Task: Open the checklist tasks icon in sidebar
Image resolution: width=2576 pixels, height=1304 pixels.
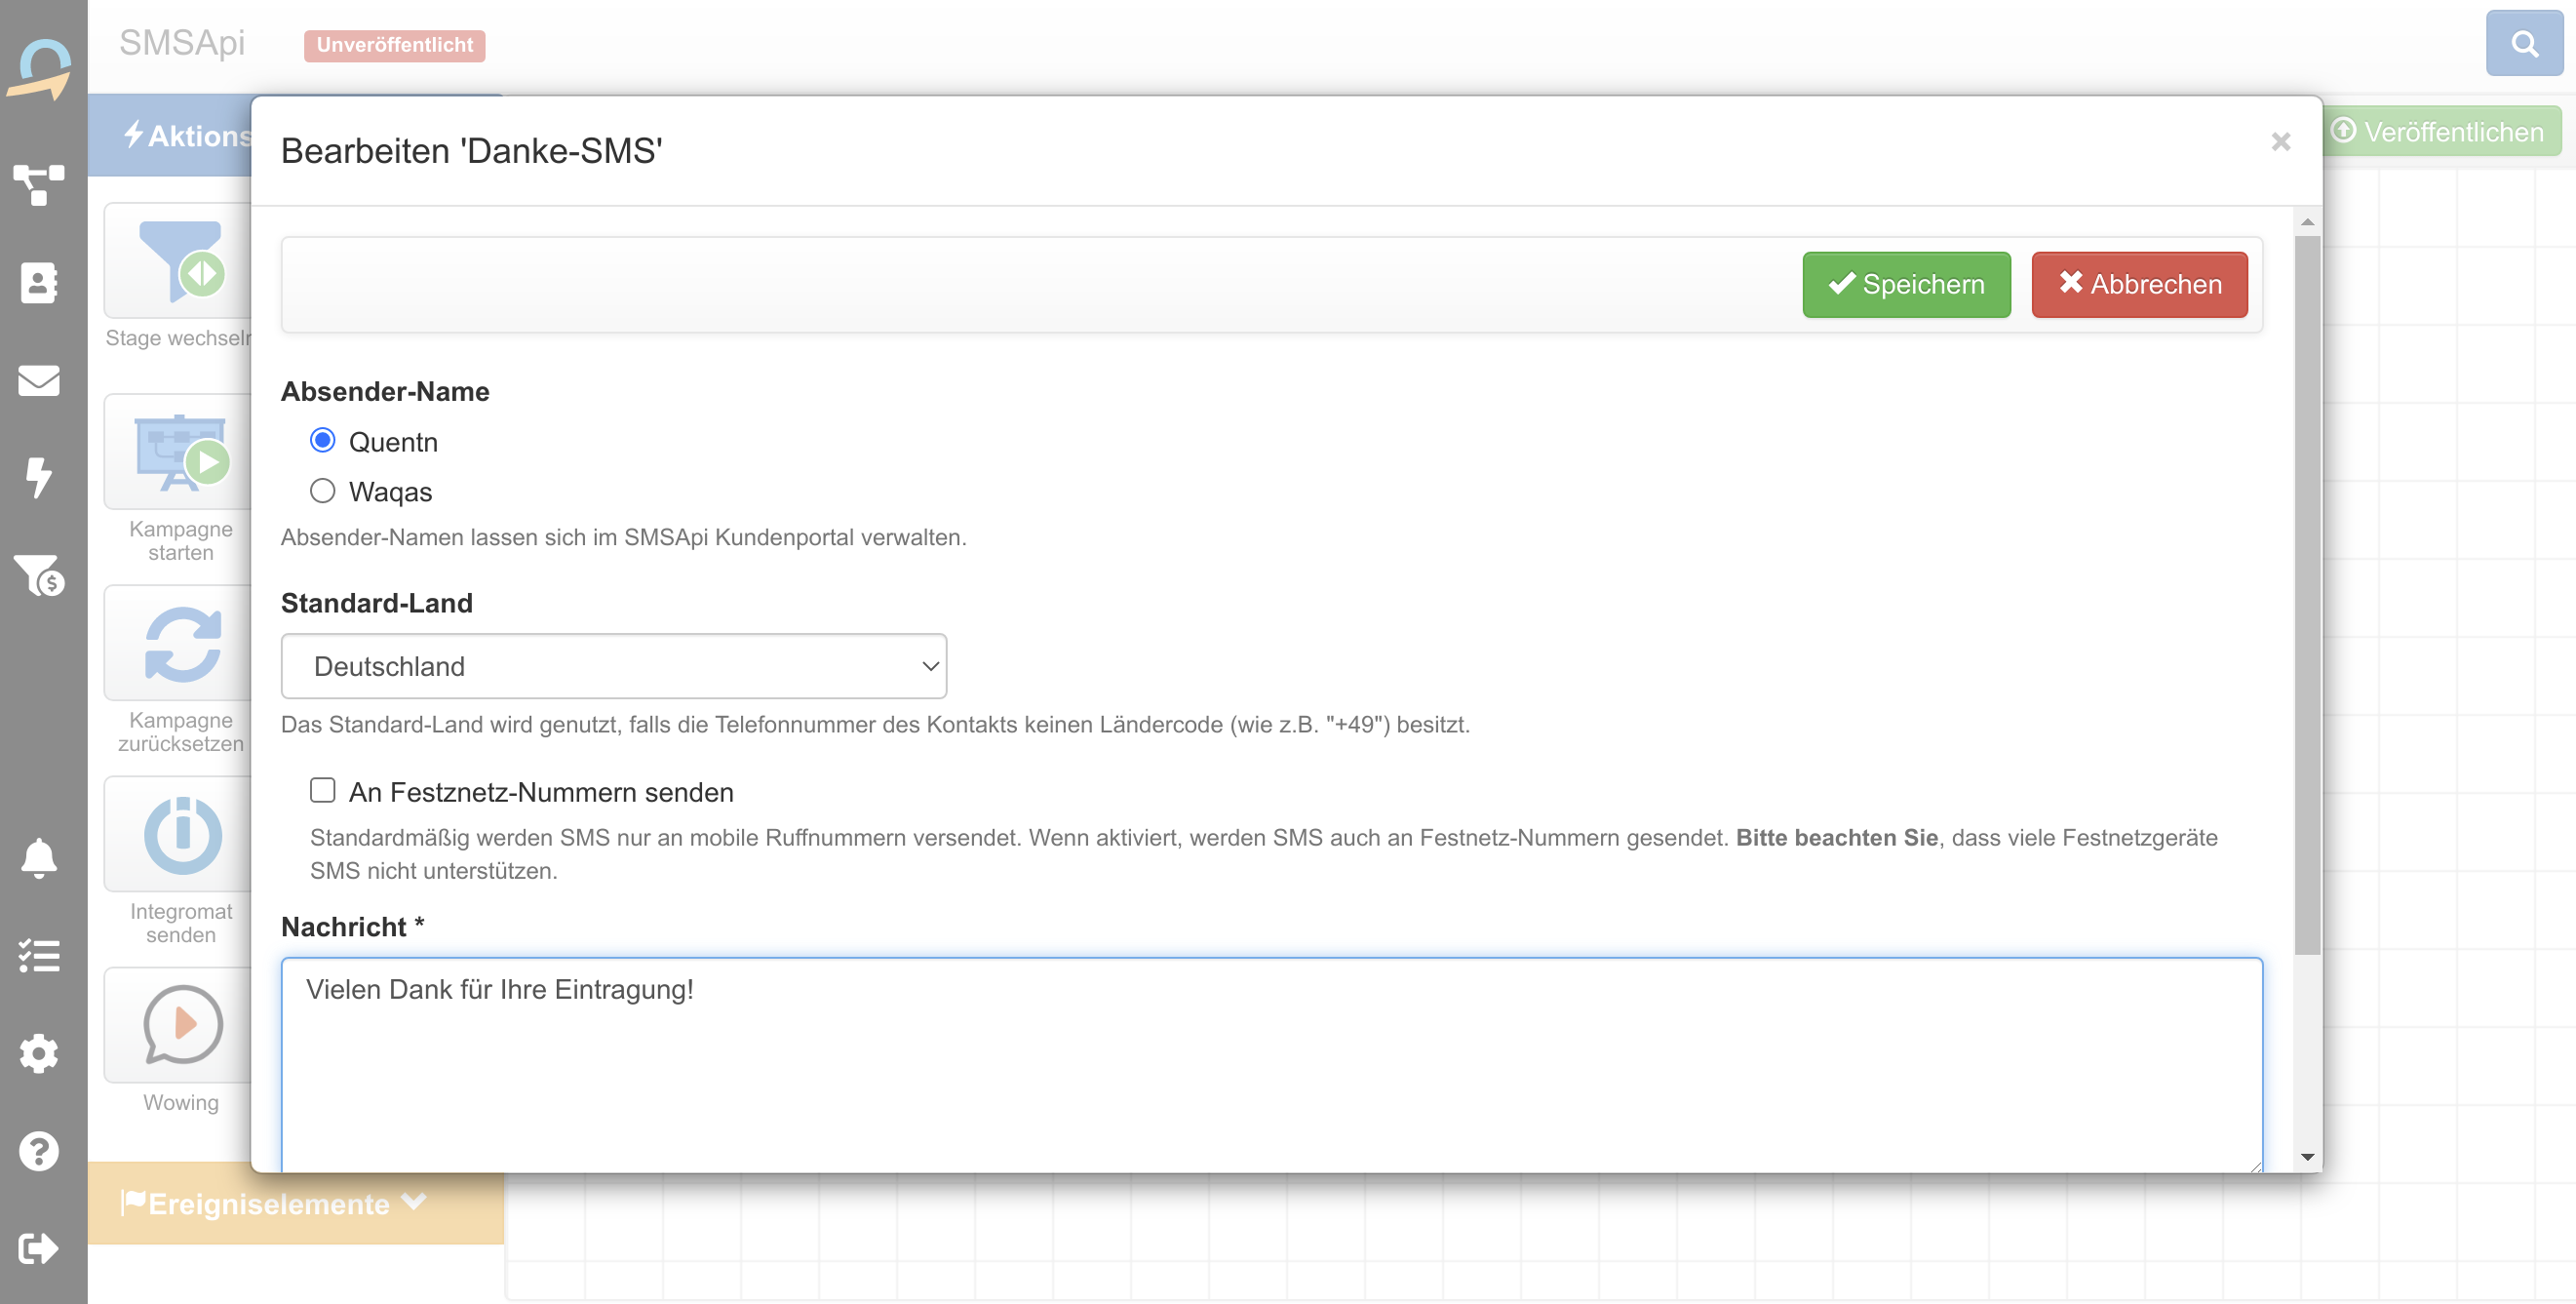Action: point(39,956)
